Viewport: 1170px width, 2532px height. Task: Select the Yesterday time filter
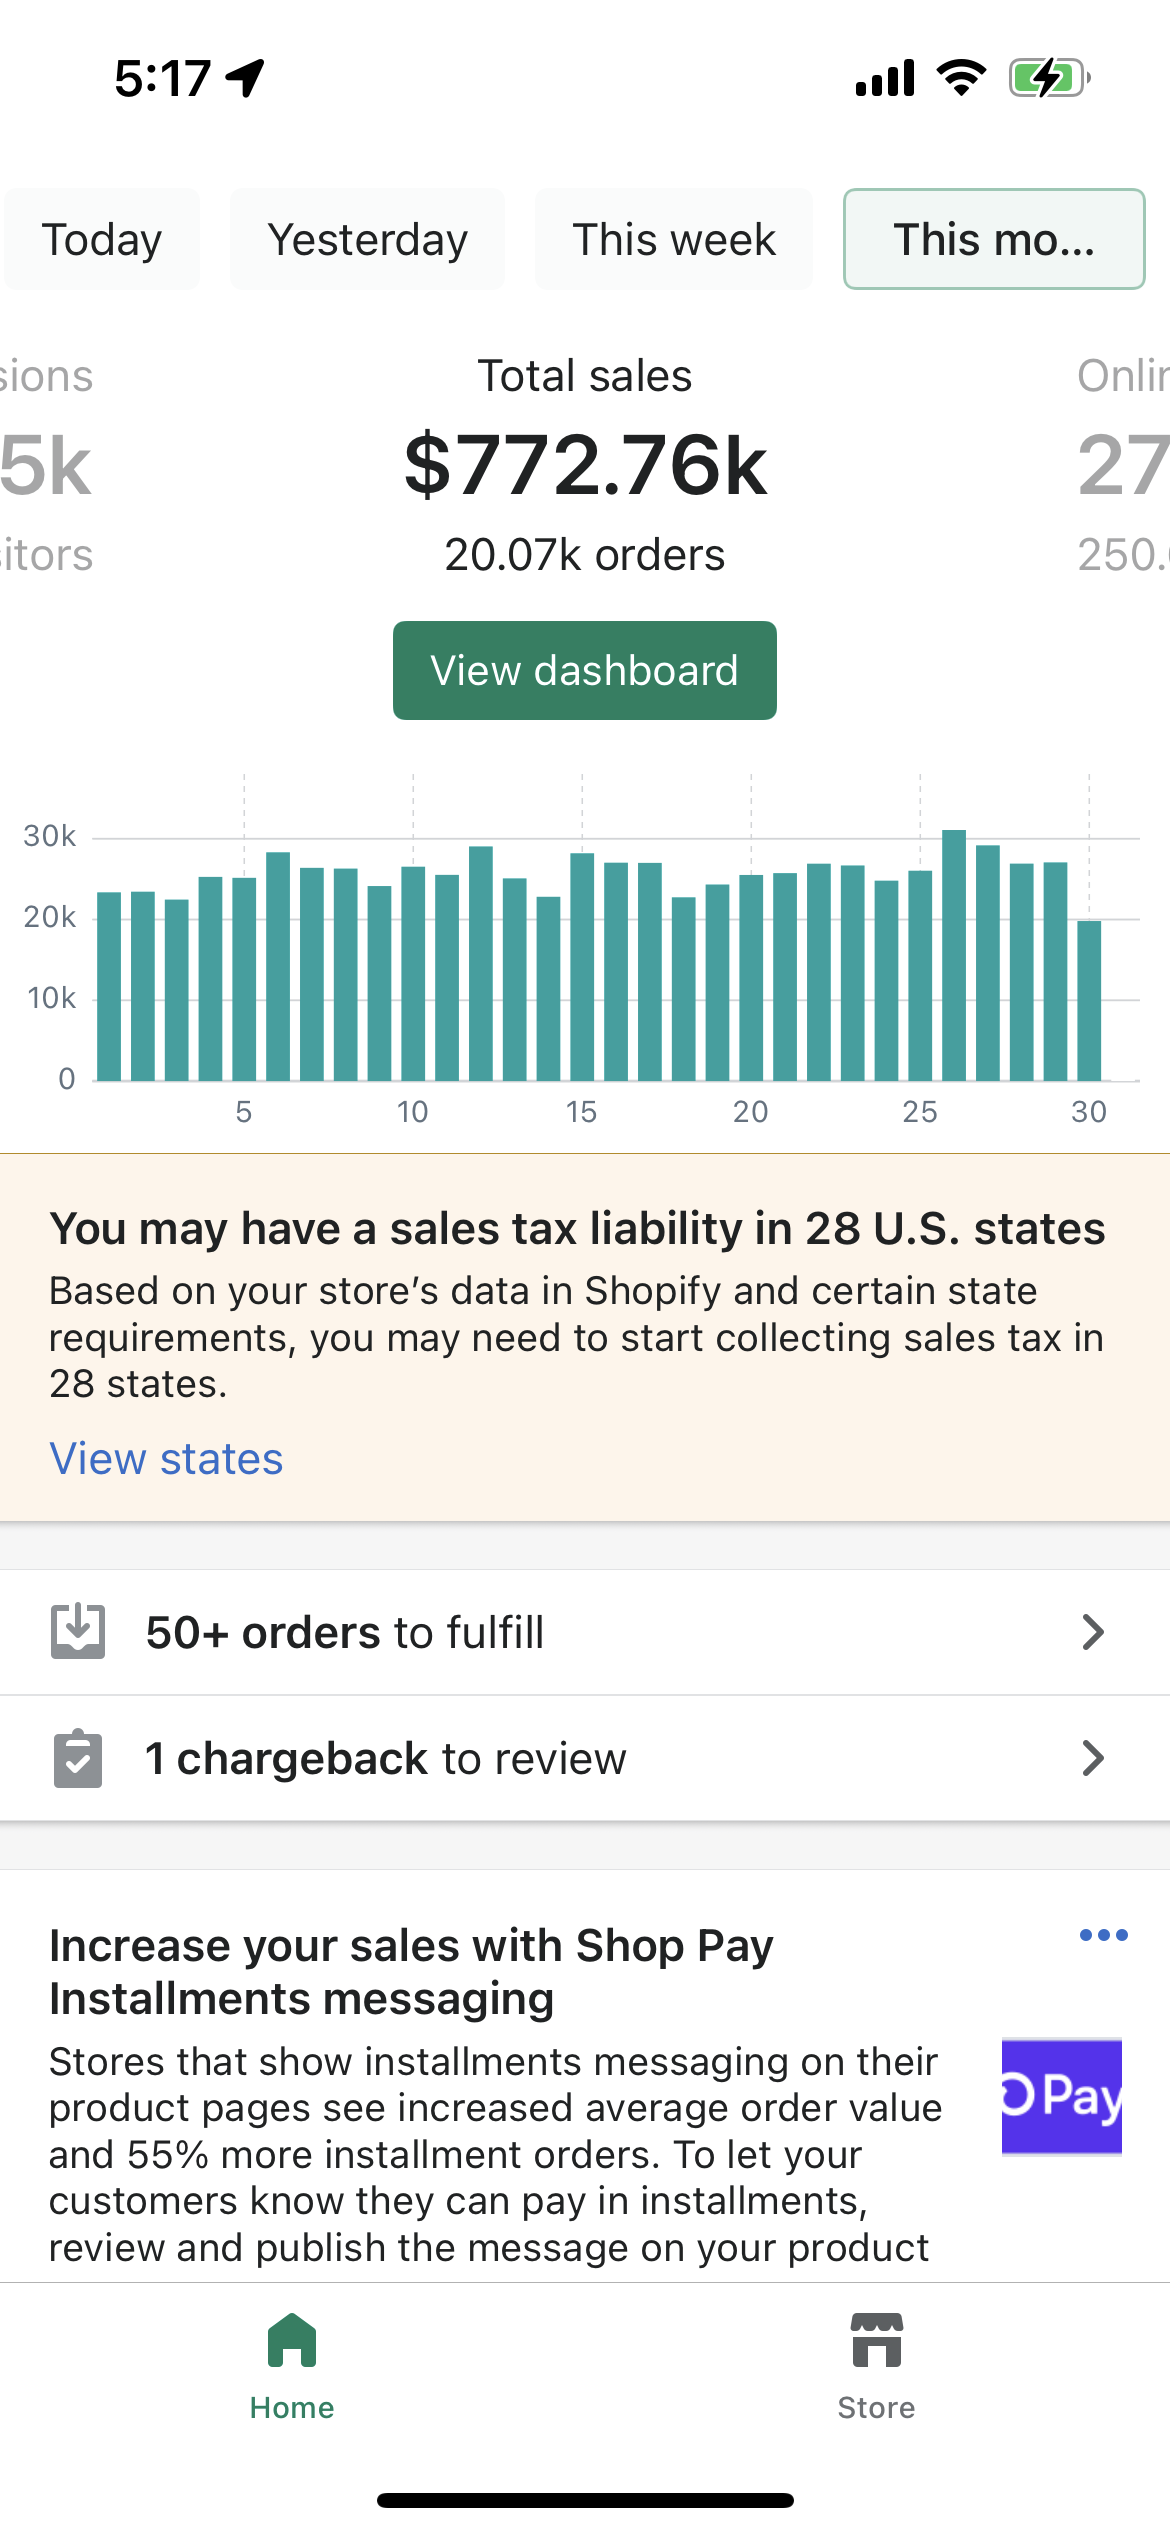(367, 239)
